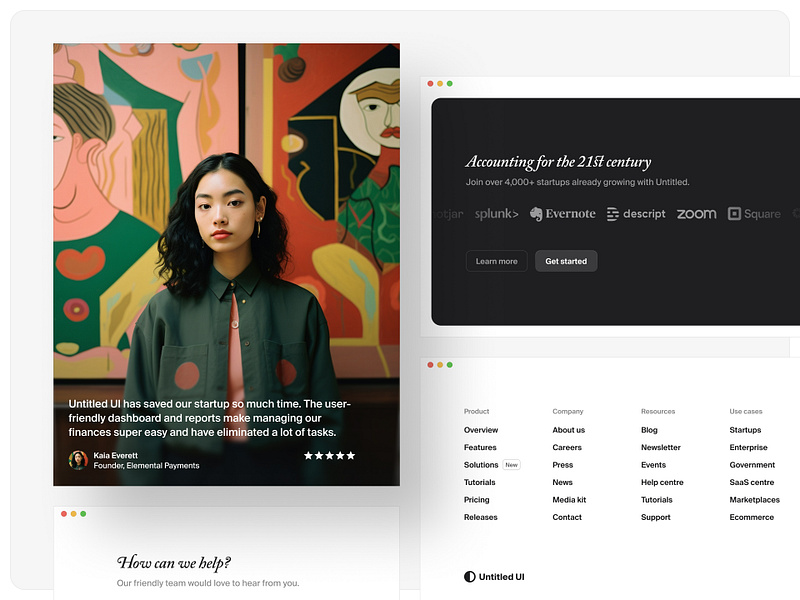The height and width of the screenshot is (600, 800).
Task: Go to Careers link
Action: pos(567,447)
